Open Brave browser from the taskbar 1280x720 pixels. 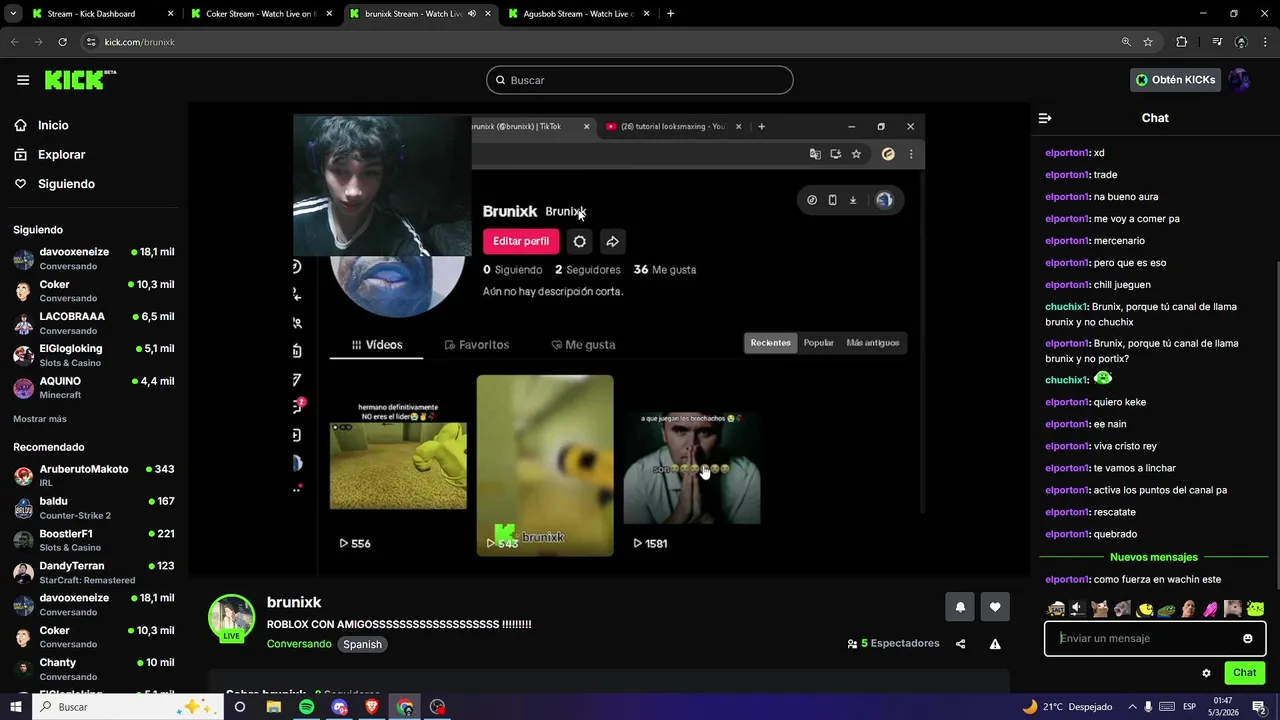(x=372, y=707)
